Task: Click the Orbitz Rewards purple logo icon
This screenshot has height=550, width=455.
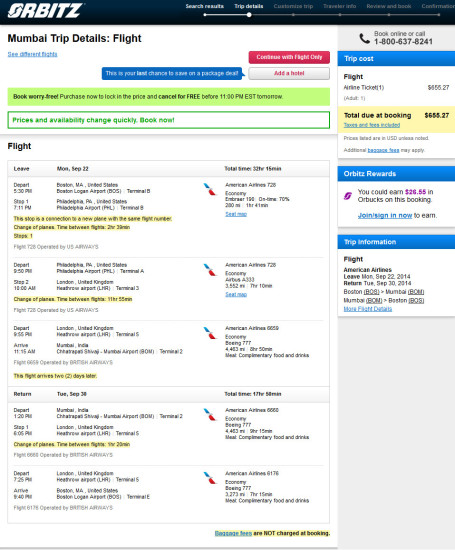Action: coord(348,196)
